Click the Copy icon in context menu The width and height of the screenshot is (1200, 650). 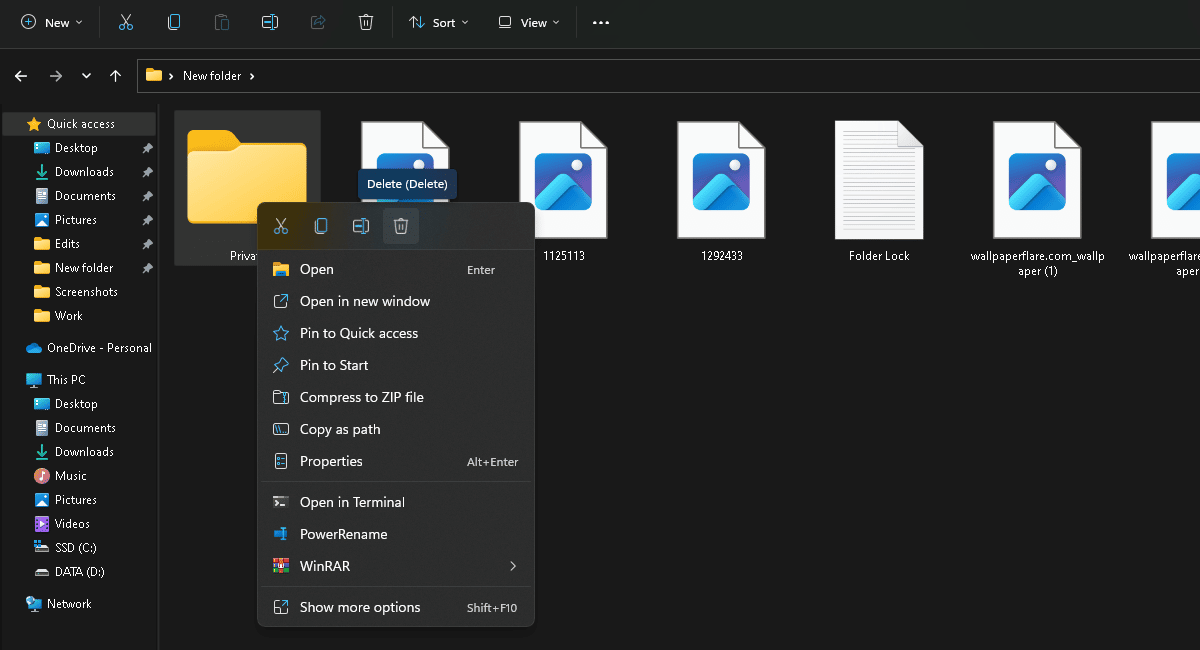(321, 226)
